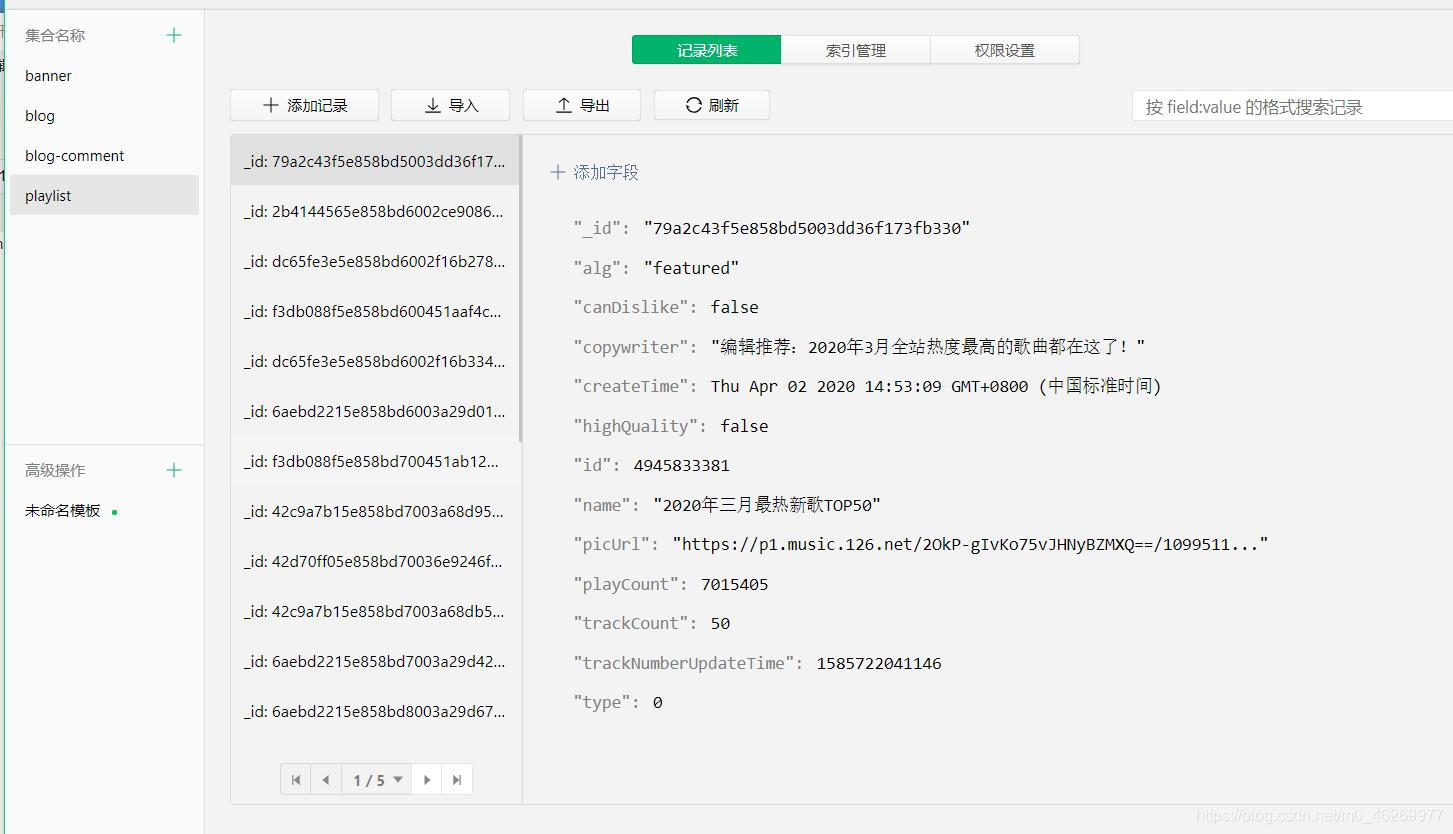Click the id value 4945833381
1453x834 pixels.
tap(682, 465)
